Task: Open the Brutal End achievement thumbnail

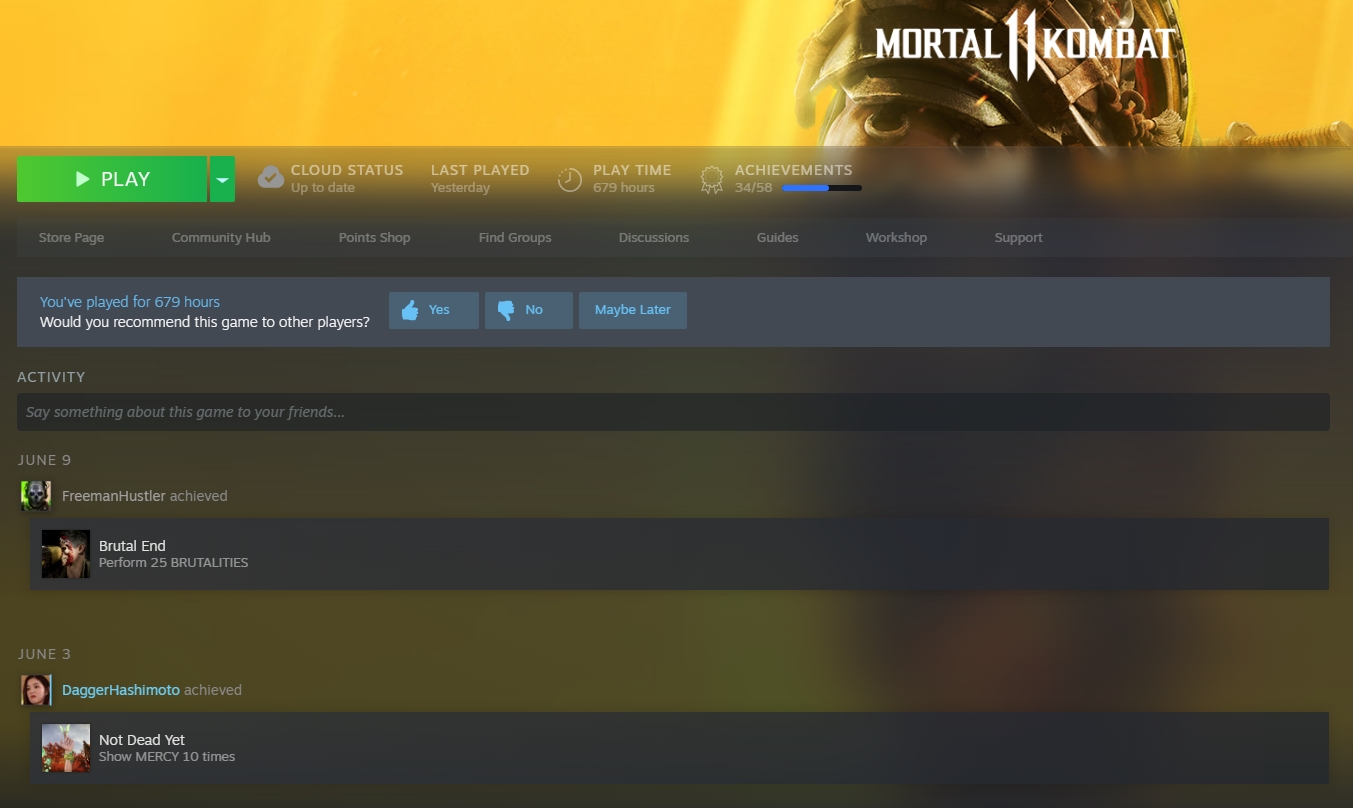Action: pyautogui.click(x=66, y=554)
